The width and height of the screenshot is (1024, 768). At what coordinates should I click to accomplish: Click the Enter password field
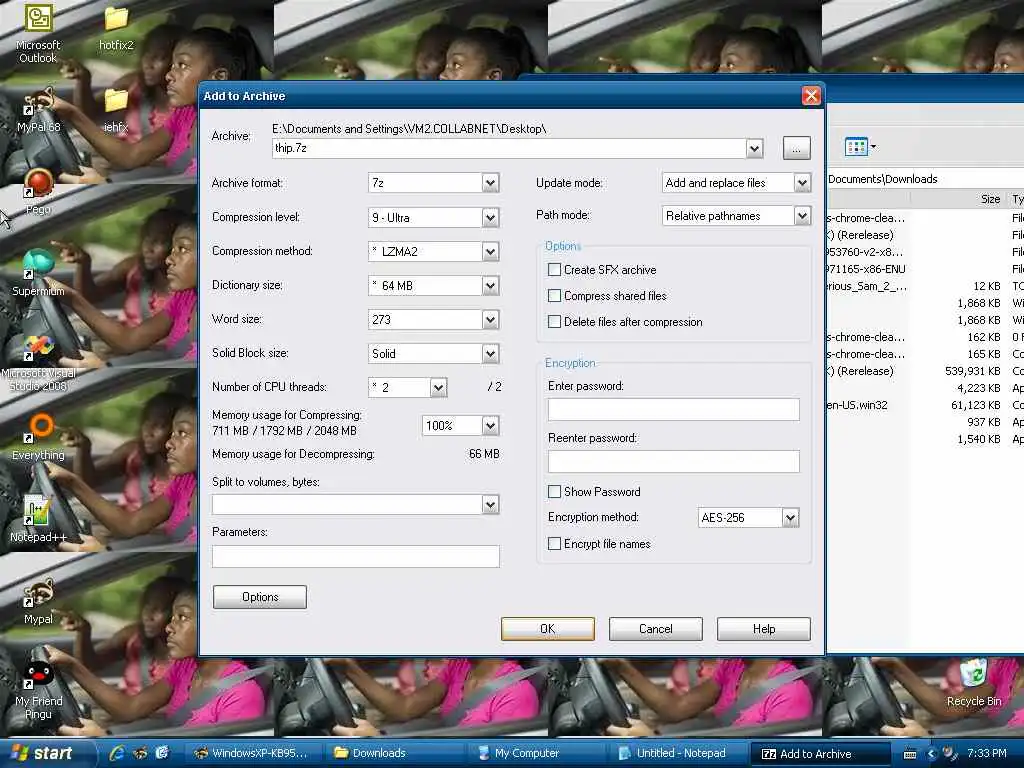point(673,409)
